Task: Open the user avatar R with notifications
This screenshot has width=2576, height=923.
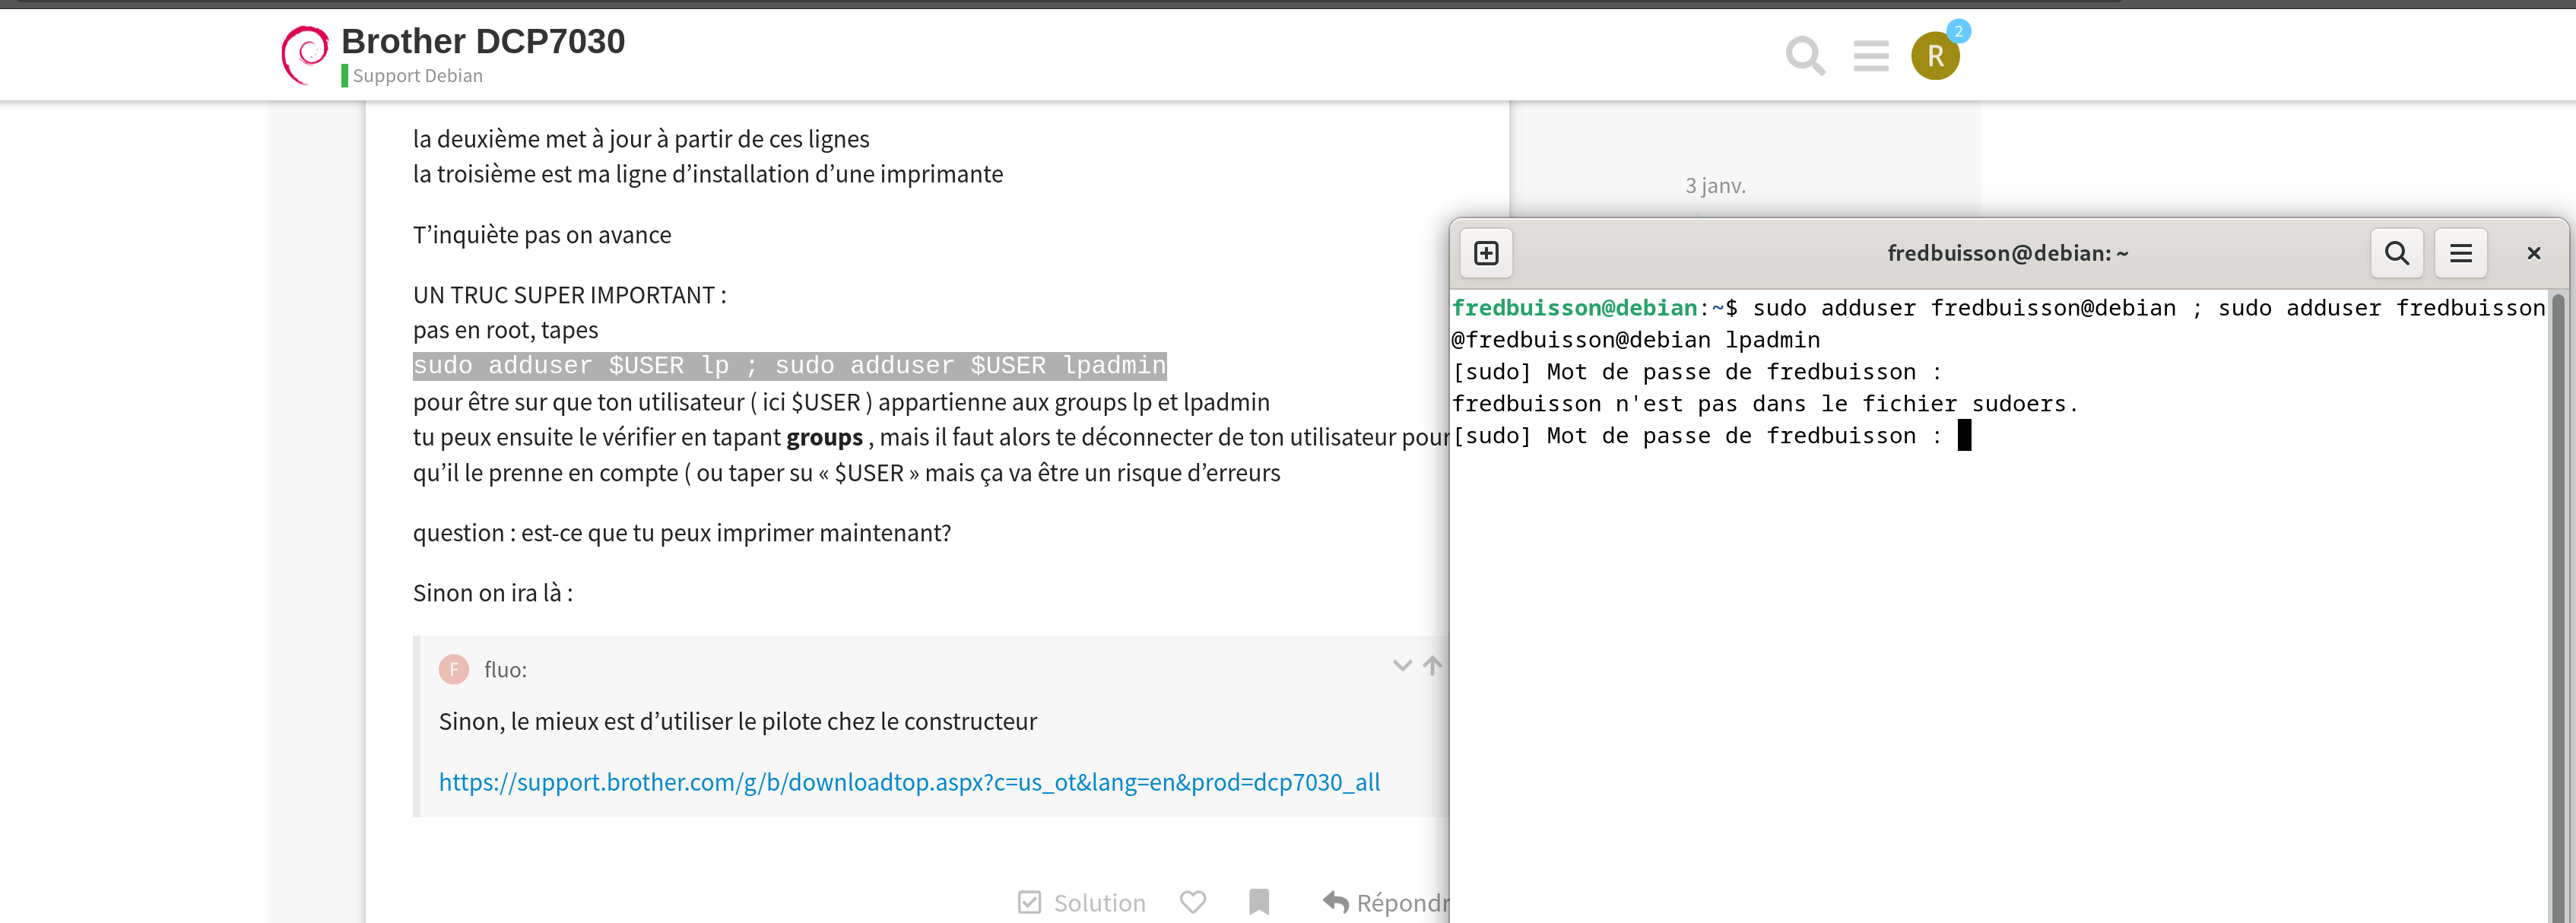Action: pyautogui.click(x=1935, y=55)
